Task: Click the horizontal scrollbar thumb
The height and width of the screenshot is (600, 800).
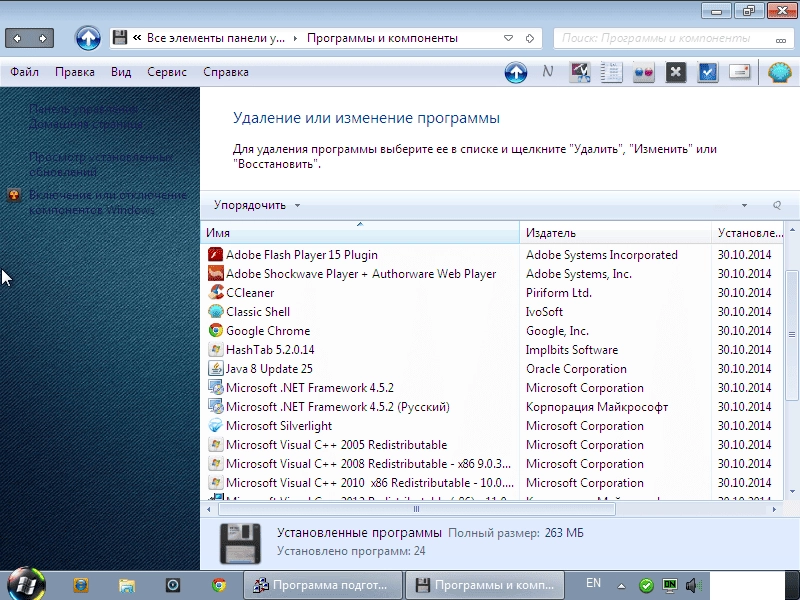Action: click(416, 509)
